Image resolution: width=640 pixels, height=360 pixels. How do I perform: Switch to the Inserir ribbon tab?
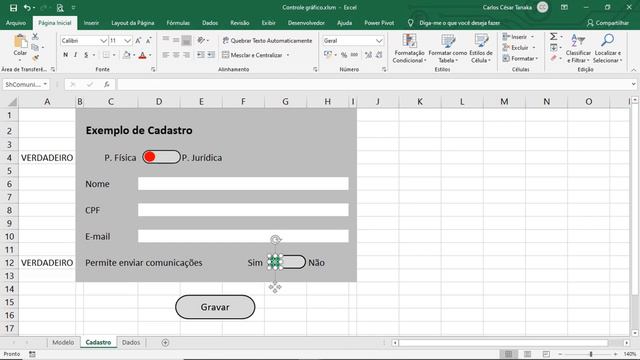[91, 23]
